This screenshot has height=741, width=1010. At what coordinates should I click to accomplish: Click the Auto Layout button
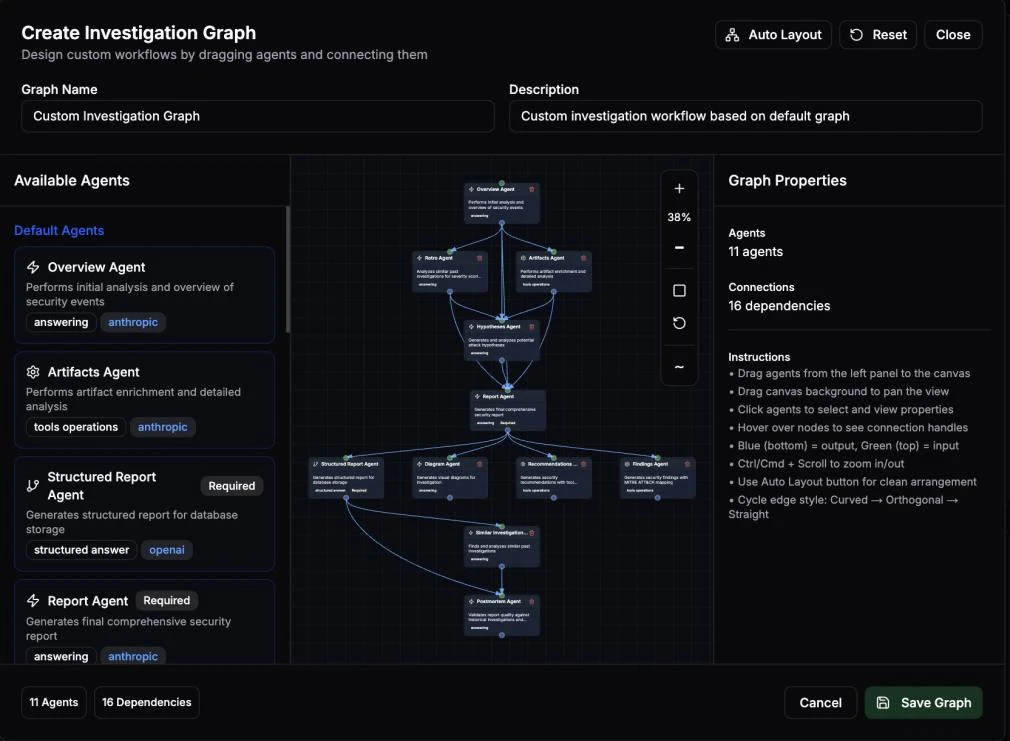(773, 35)
